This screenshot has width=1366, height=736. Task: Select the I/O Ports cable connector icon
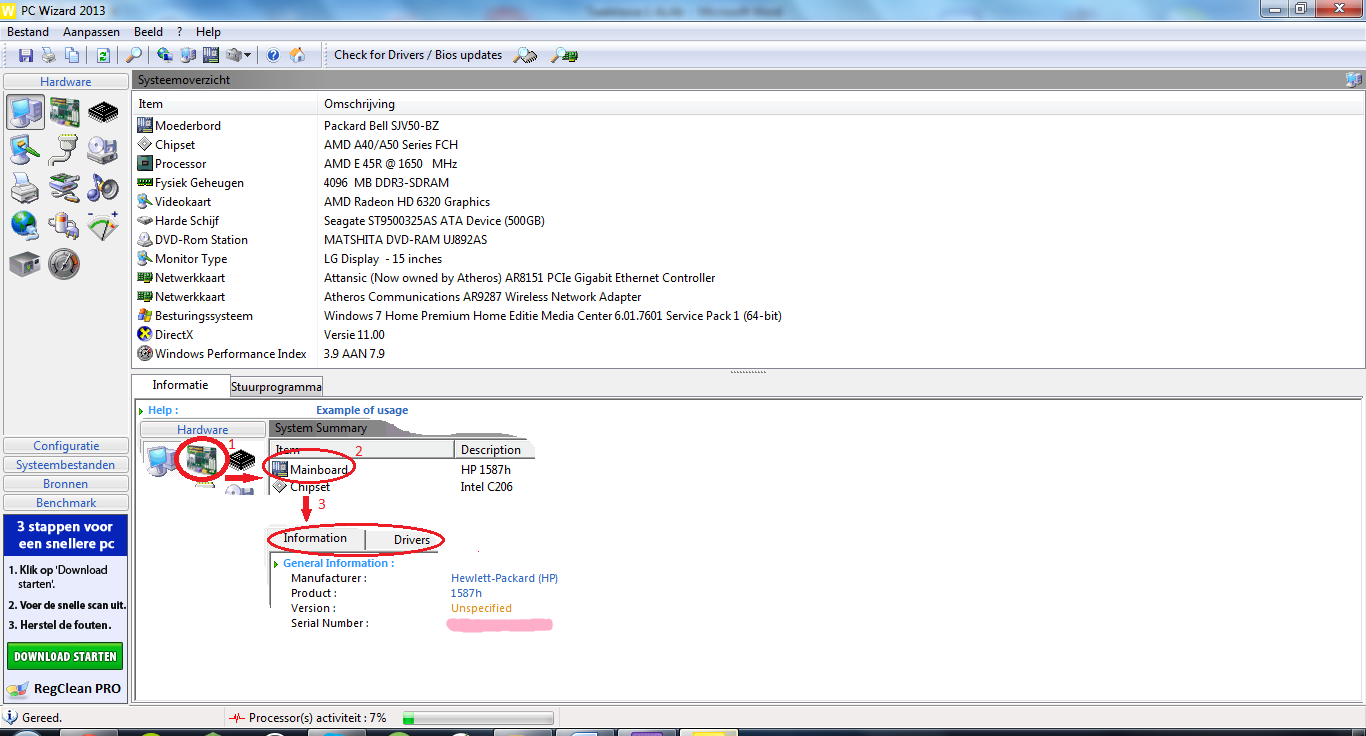tap(64, 150)
